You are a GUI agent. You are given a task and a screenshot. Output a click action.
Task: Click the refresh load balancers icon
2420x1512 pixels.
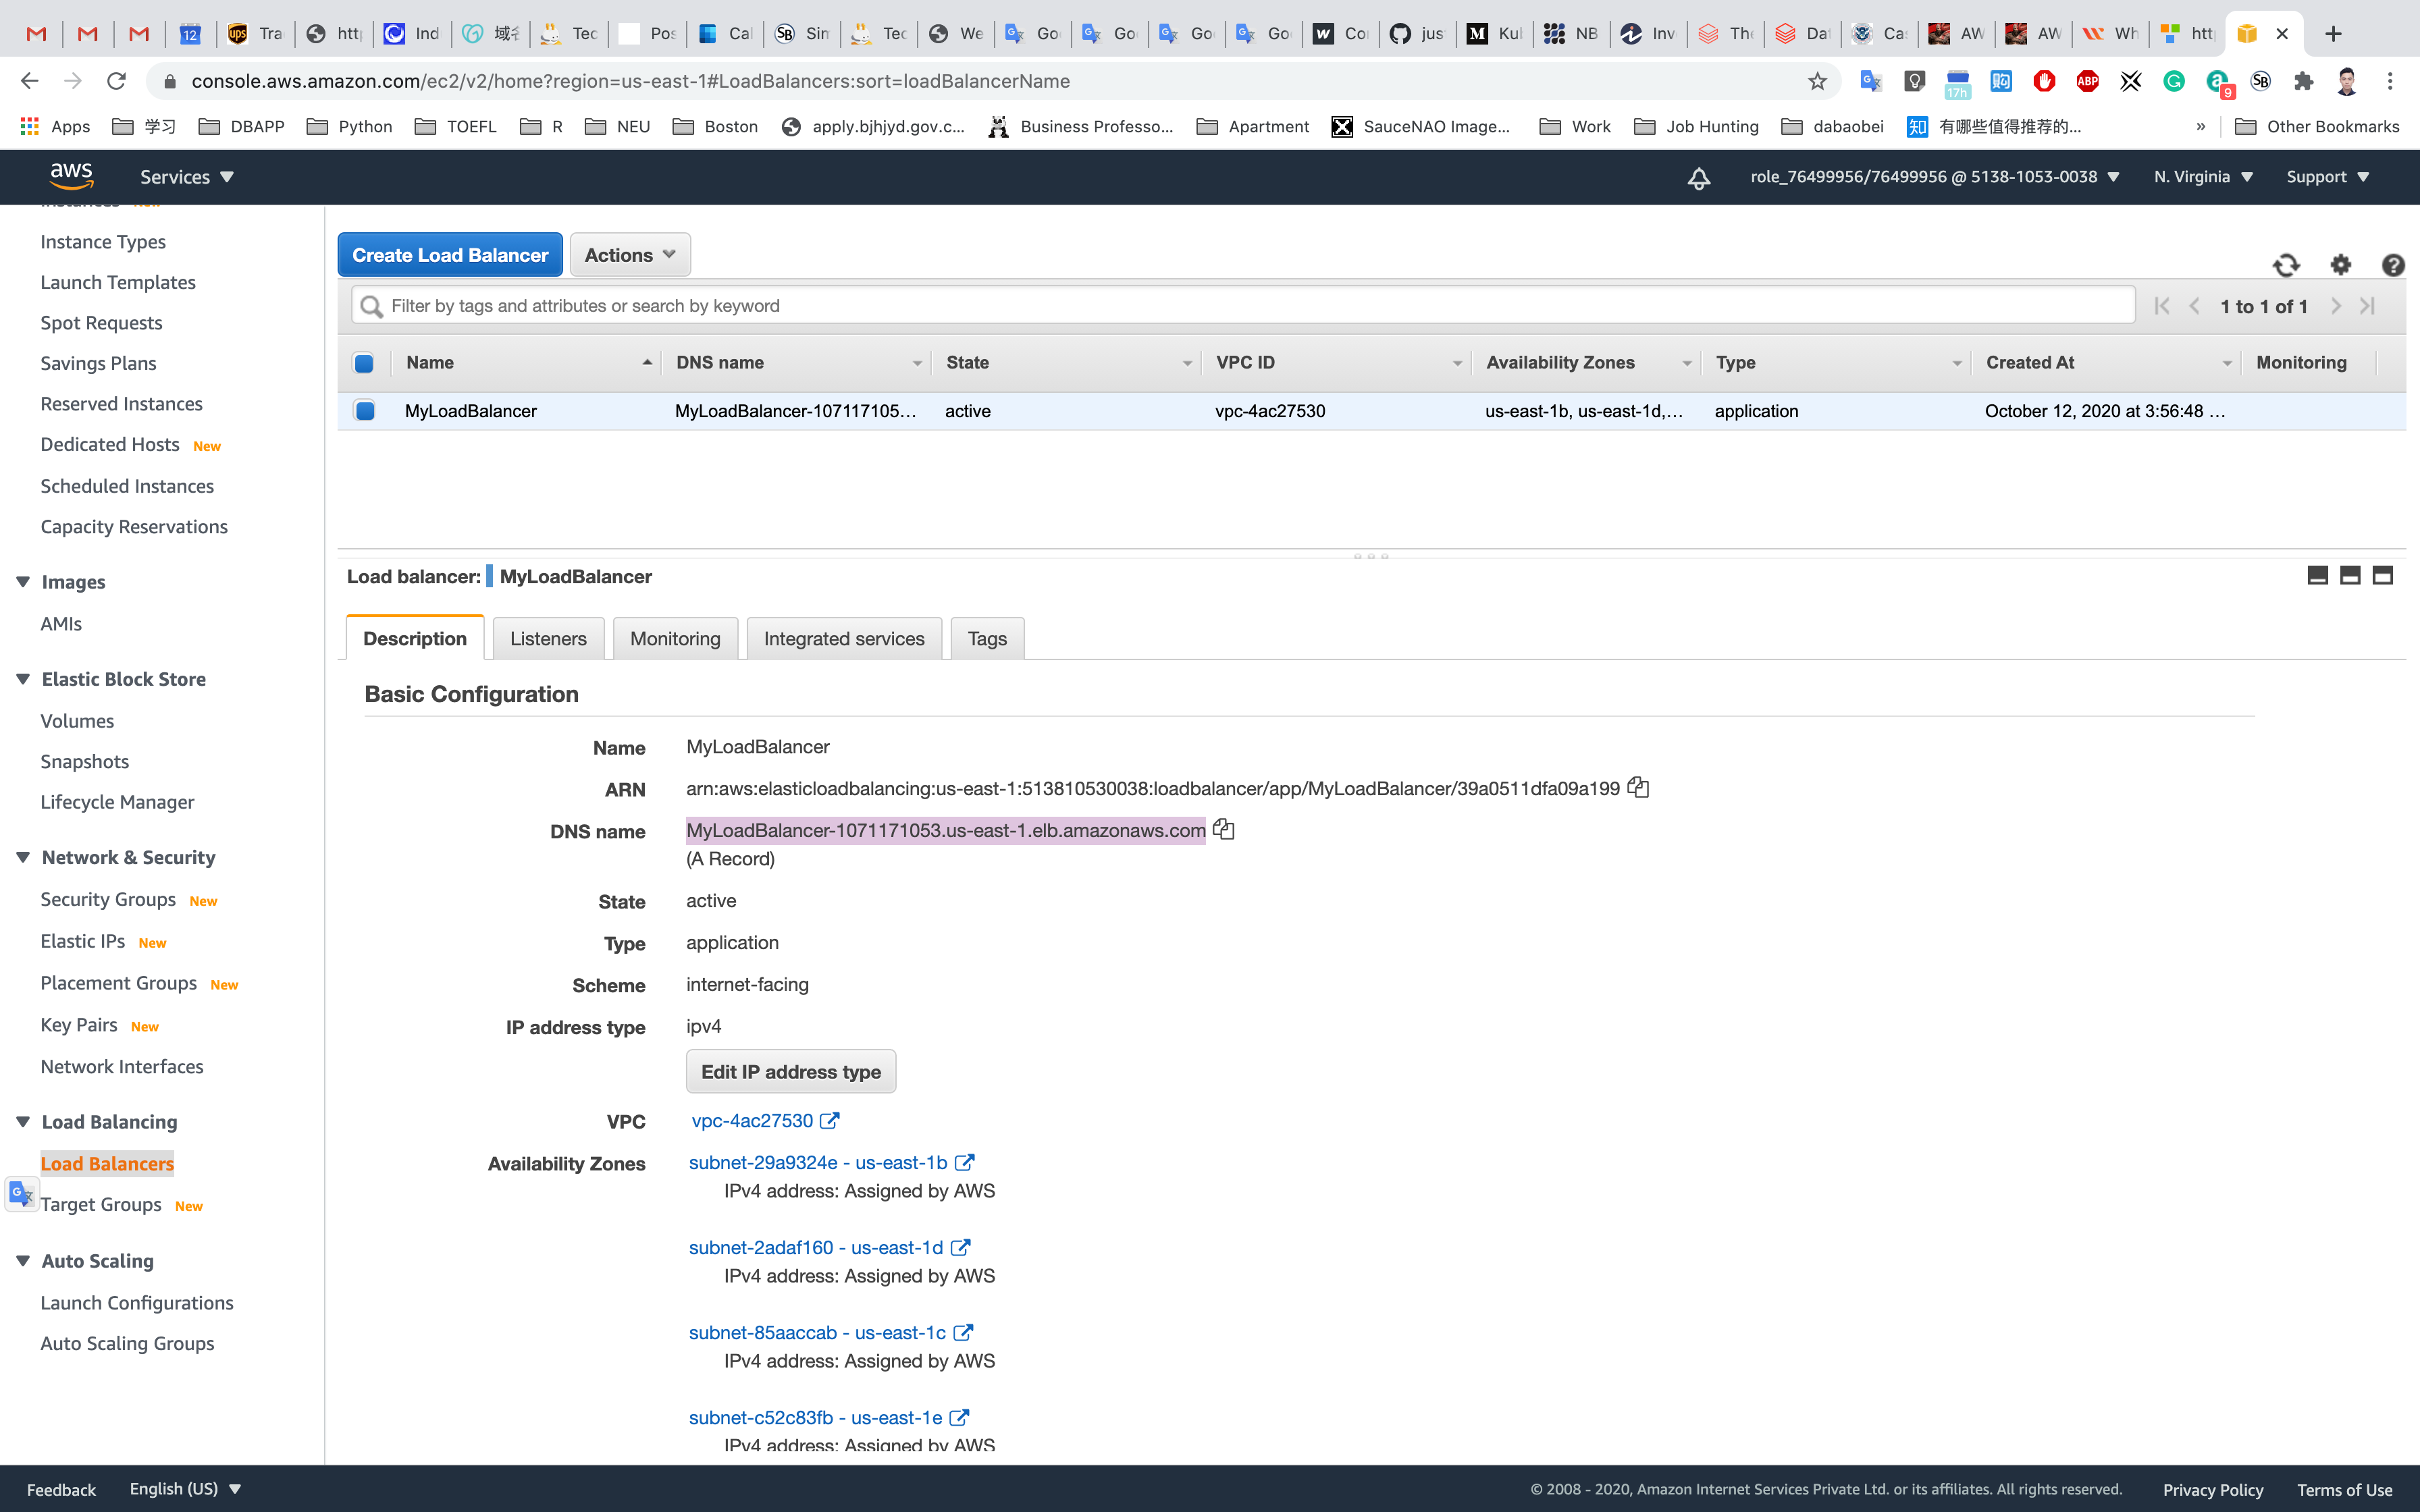pos(2286,265)
